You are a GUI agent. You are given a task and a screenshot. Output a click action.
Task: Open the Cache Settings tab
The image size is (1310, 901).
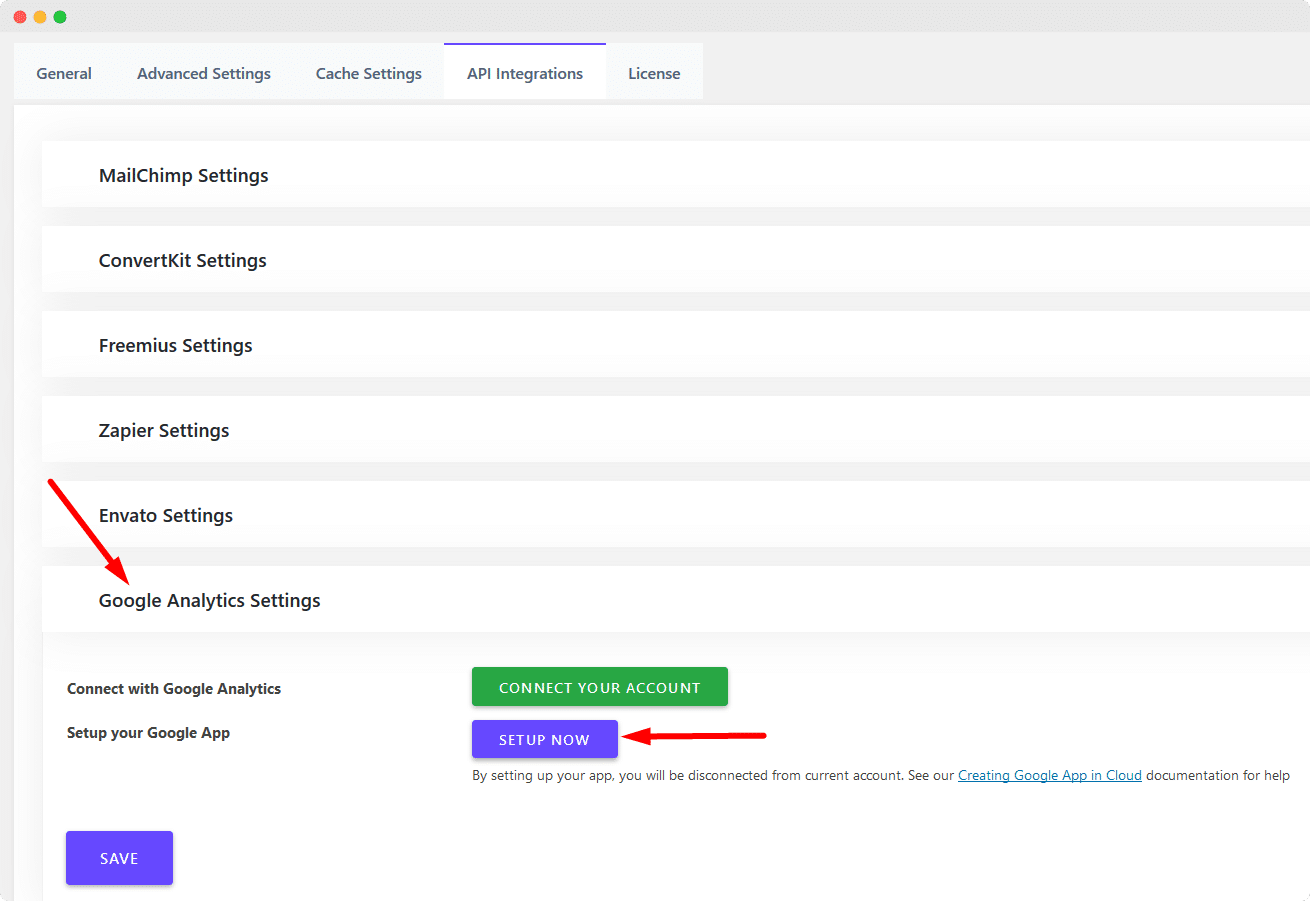tap(369, 73)
